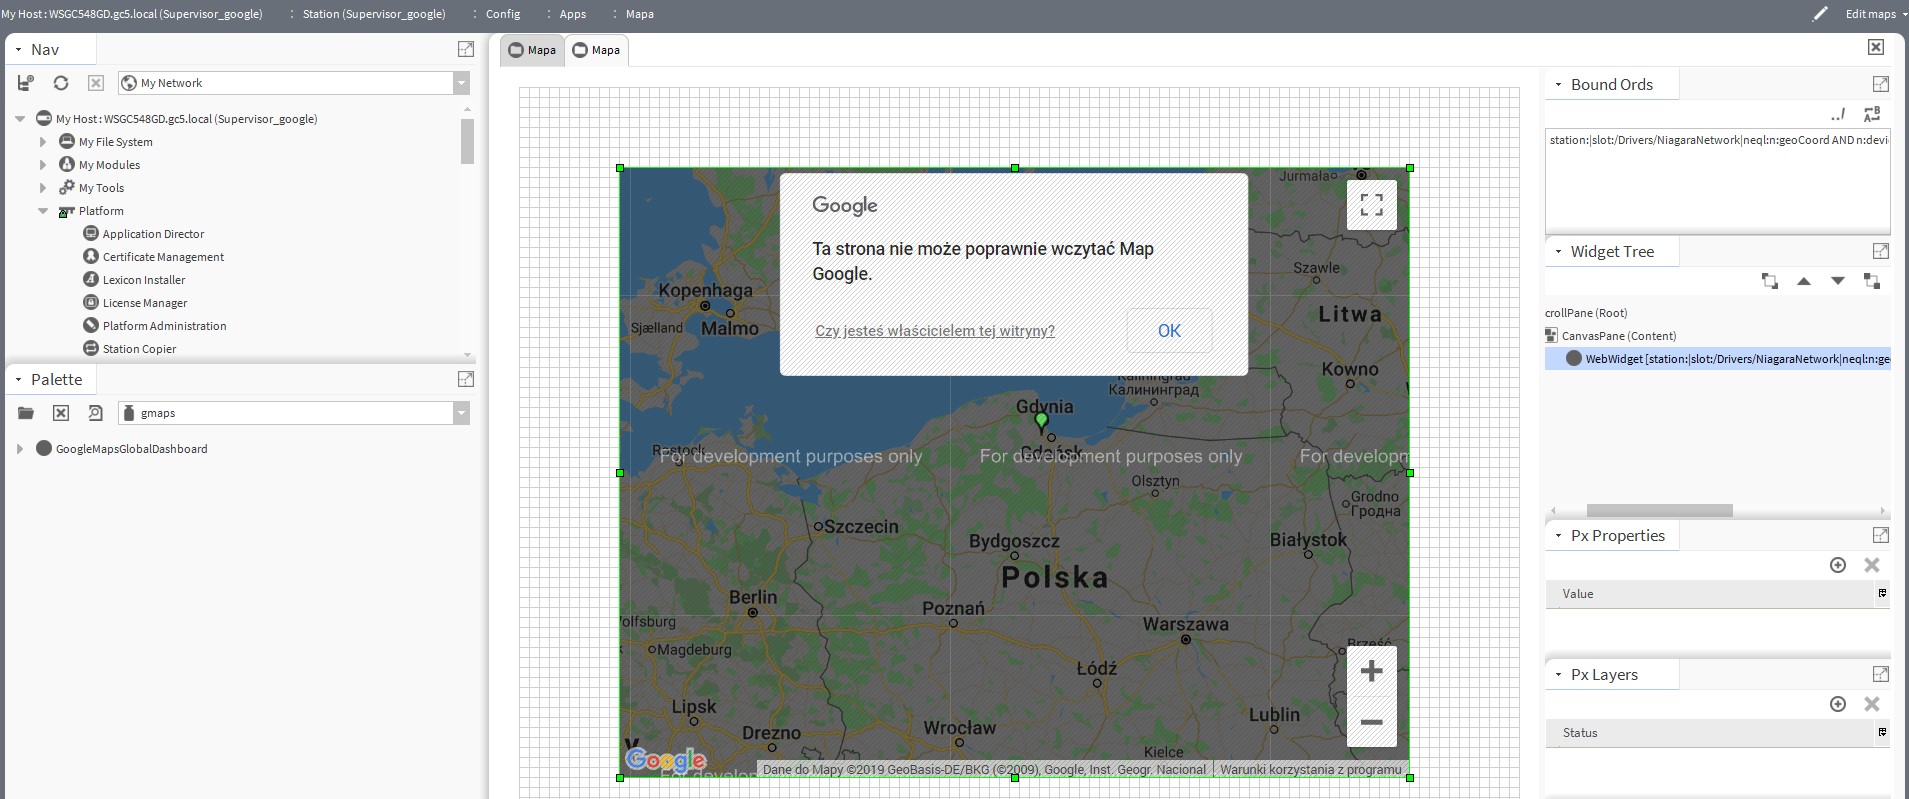Move widget up in Widget Tree
This screenshot has width=1909, height=799.
coord(1803,282)
